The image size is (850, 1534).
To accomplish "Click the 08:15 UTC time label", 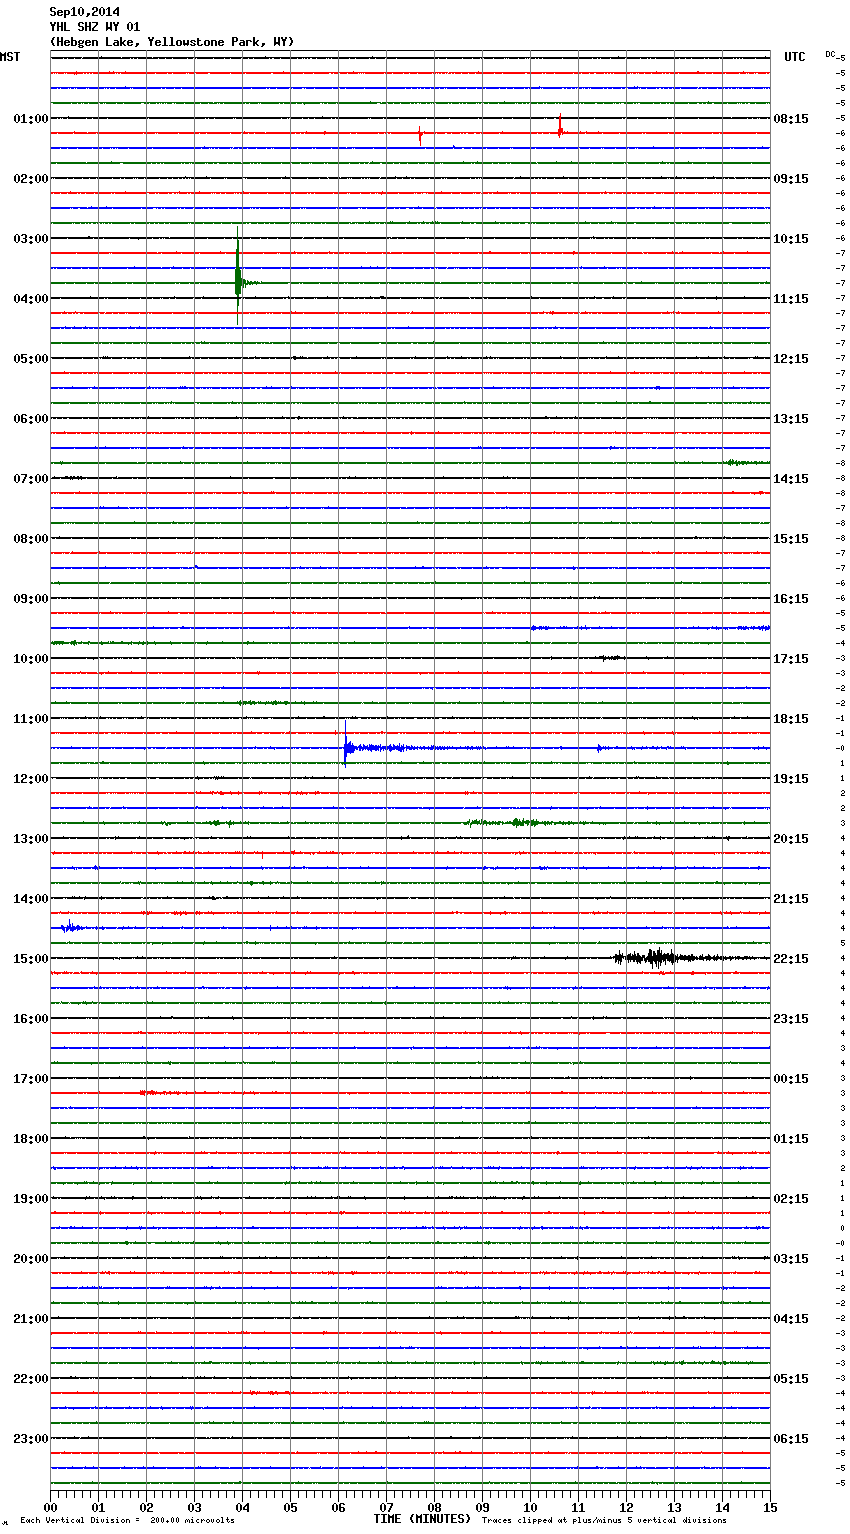I will [791, 119].
